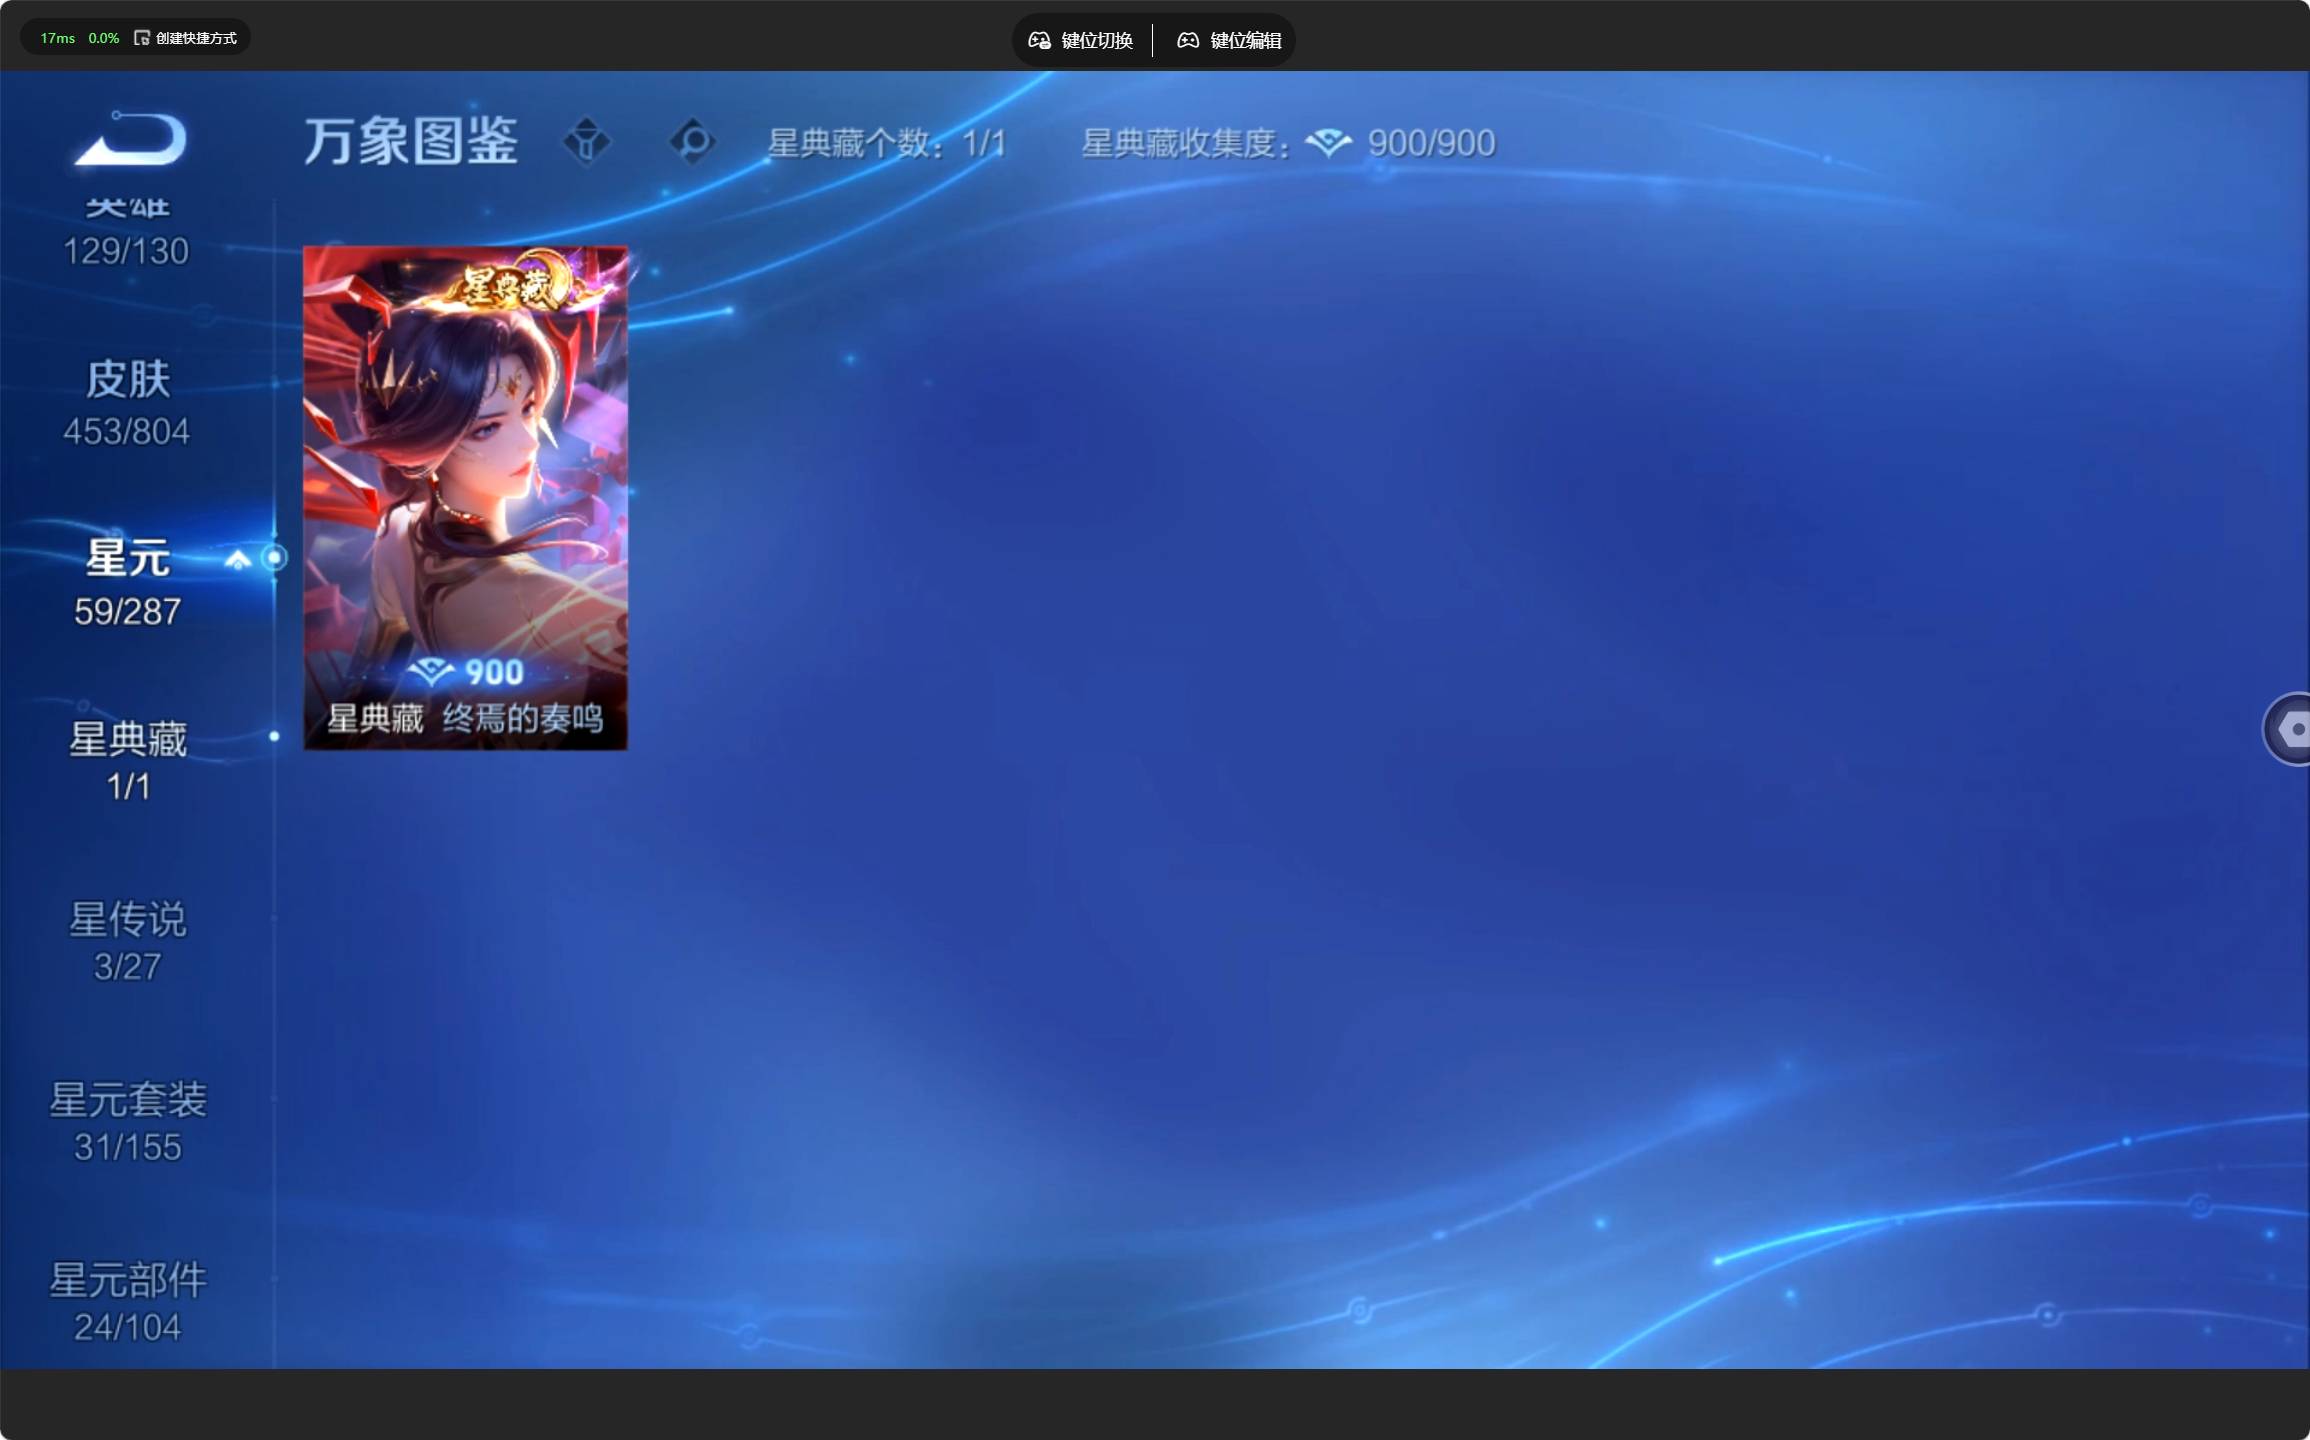Select the 星元 59/287 tab
This screenshot has width=2310, height=1440.
(x=127, y=583)
